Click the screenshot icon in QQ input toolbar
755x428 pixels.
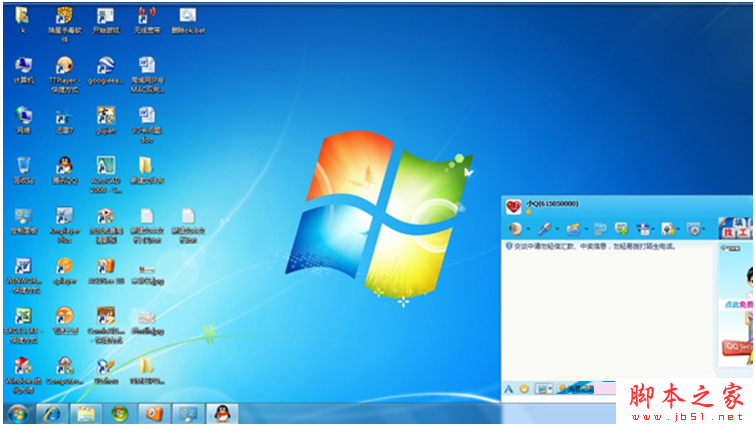point(542,389)
